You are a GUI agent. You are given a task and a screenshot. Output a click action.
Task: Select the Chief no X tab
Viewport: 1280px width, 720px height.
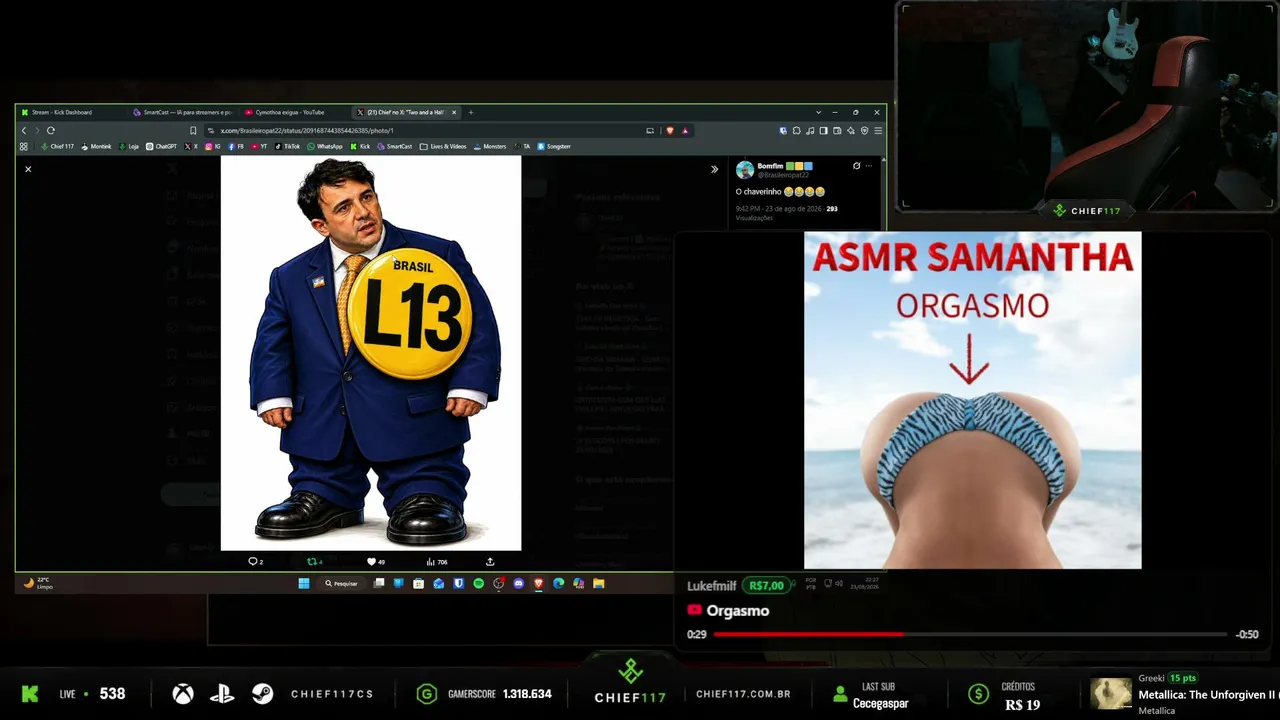[406, 112]
